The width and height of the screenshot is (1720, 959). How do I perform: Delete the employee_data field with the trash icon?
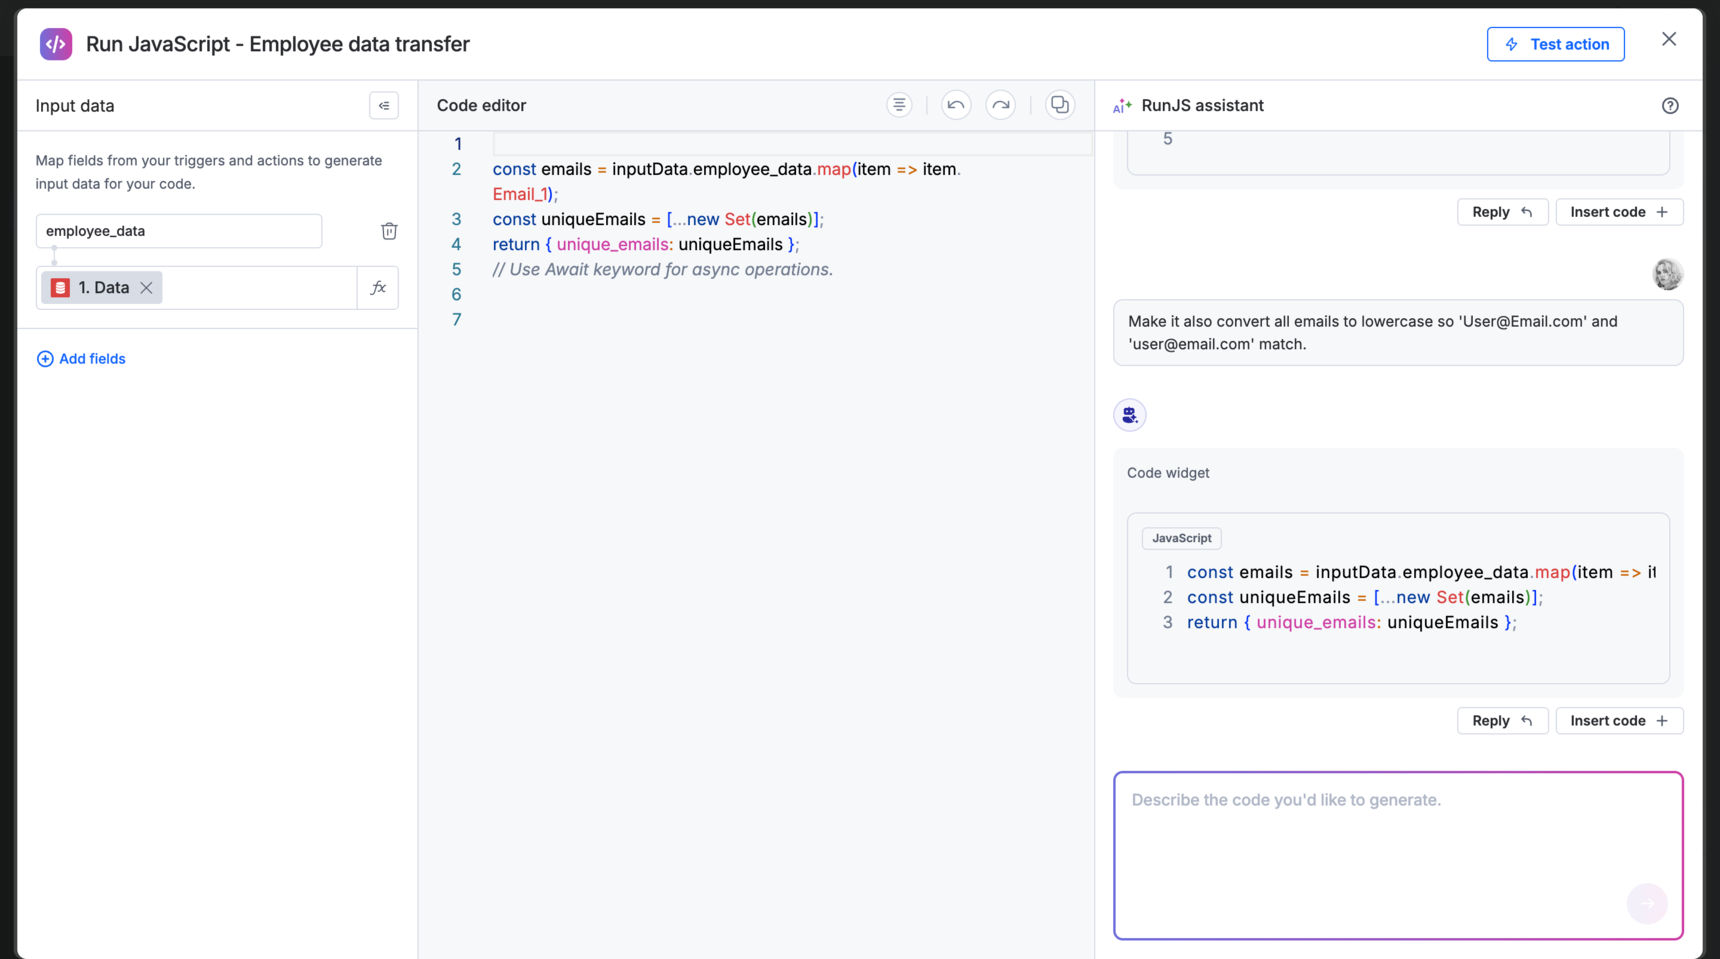pos(389,231)
